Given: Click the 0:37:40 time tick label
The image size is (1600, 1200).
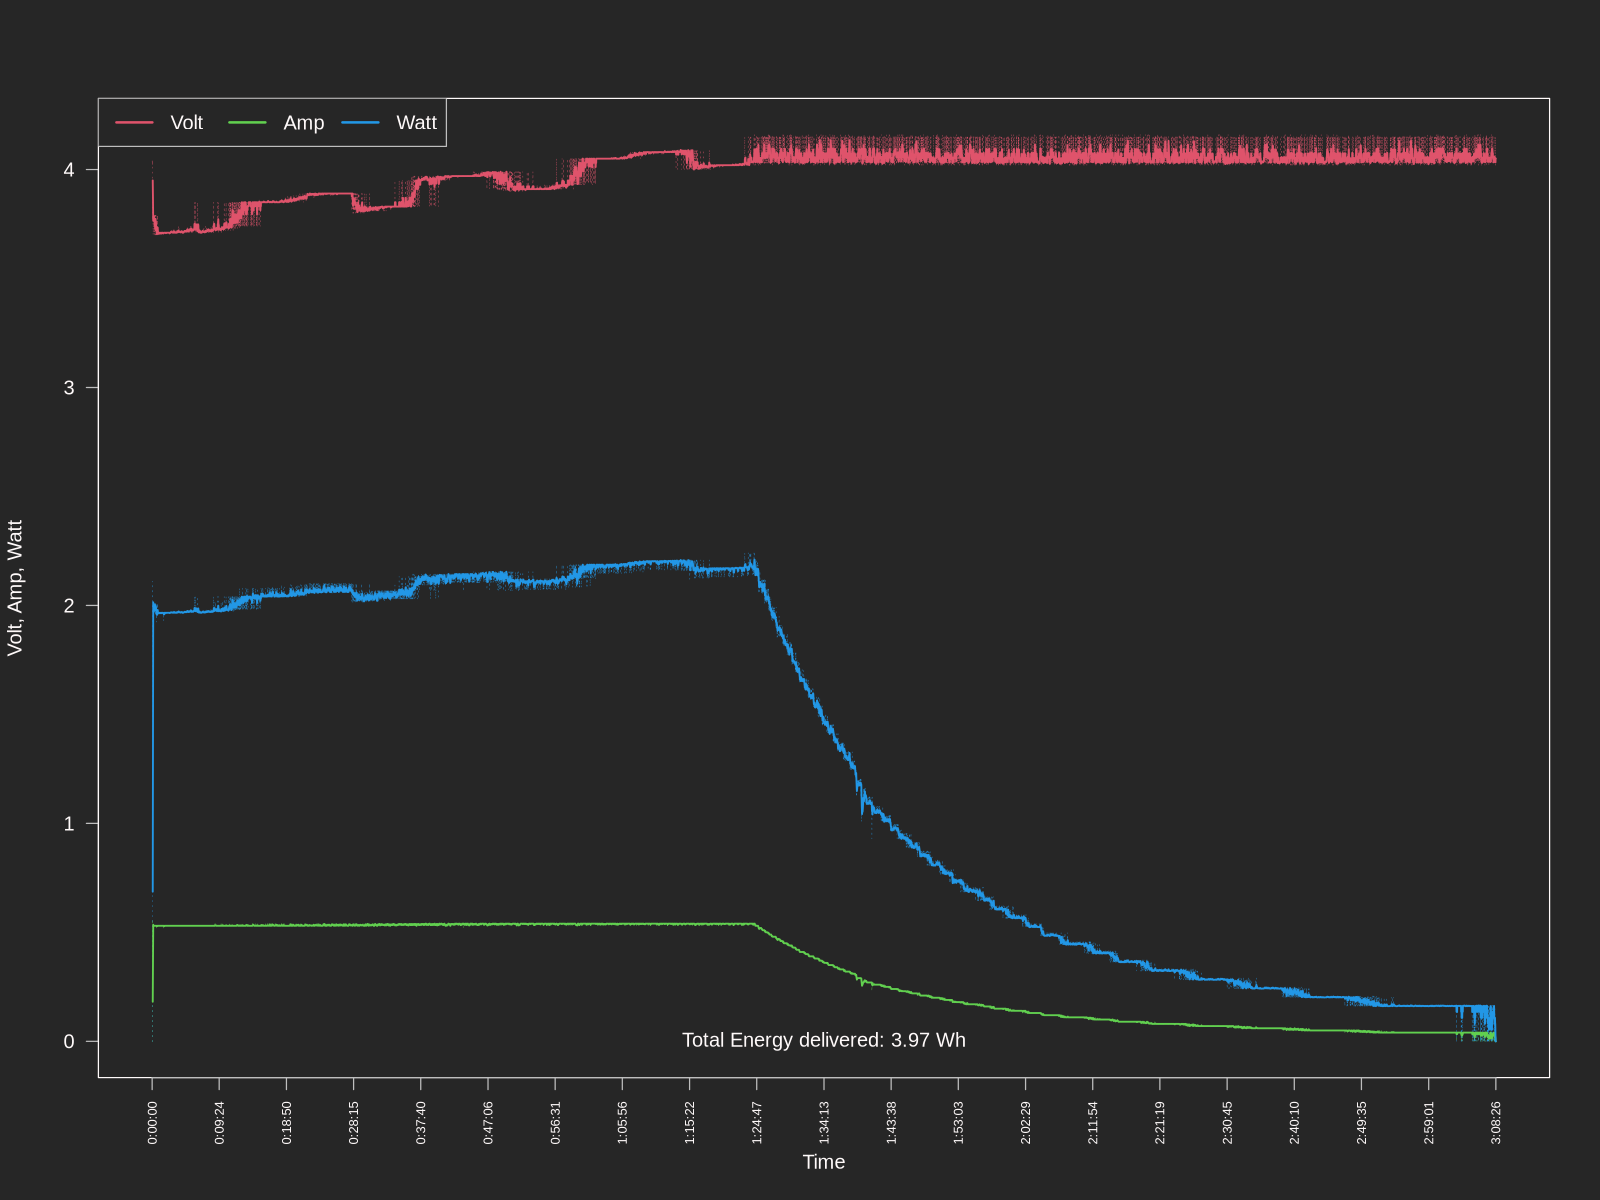Looking at the screenshot, I should click(x=421, y=1123).
